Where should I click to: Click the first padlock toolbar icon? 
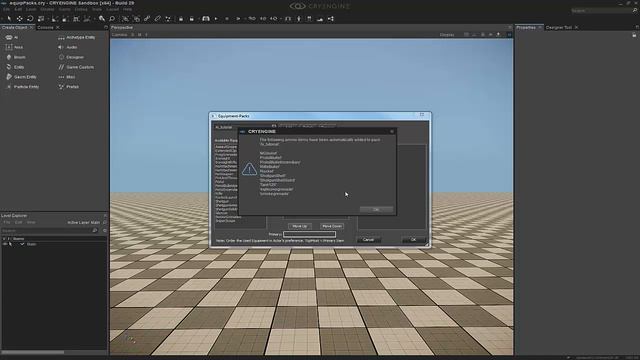point(181,19)
